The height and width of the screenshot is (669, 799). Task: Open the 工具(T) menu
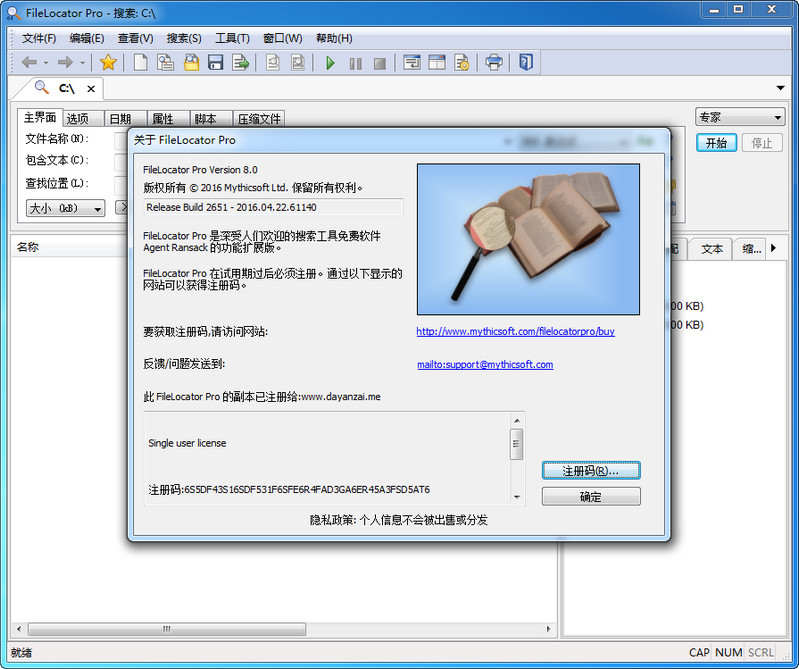[x=232, y=38]
